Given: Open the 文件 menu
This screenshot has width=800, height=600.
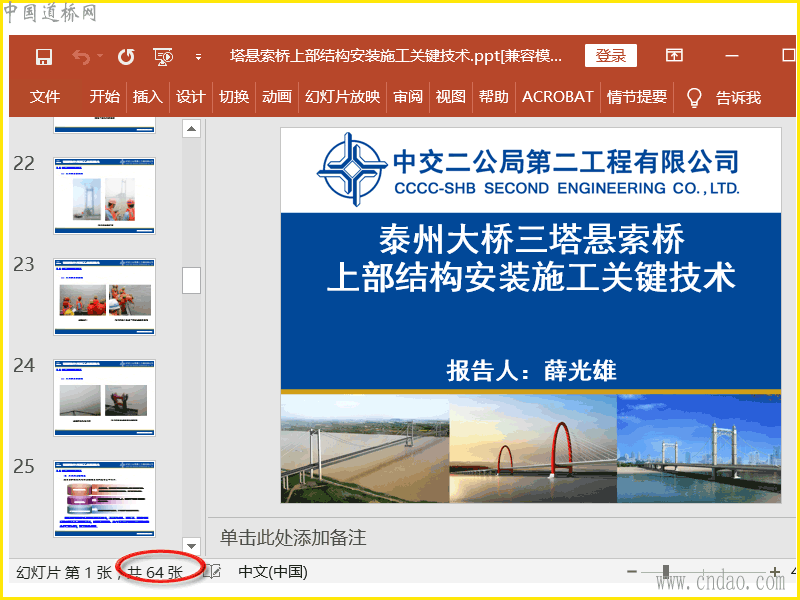Looking at the screenshot, I should tap(45, 96).
